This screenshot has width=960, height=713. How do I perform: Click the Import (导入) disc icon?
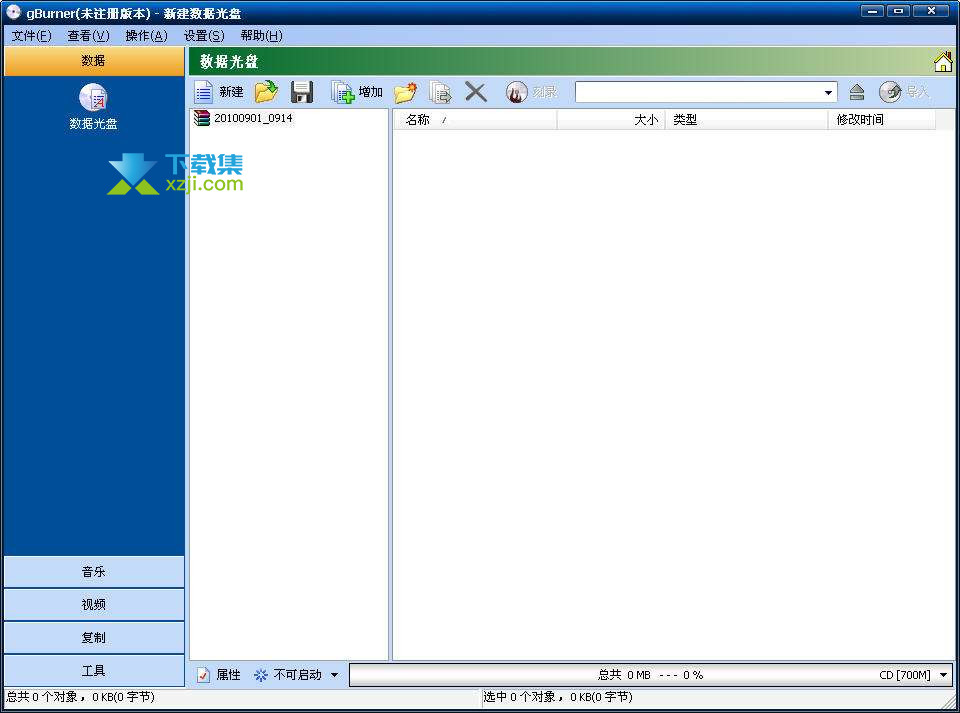coord(890,92)
